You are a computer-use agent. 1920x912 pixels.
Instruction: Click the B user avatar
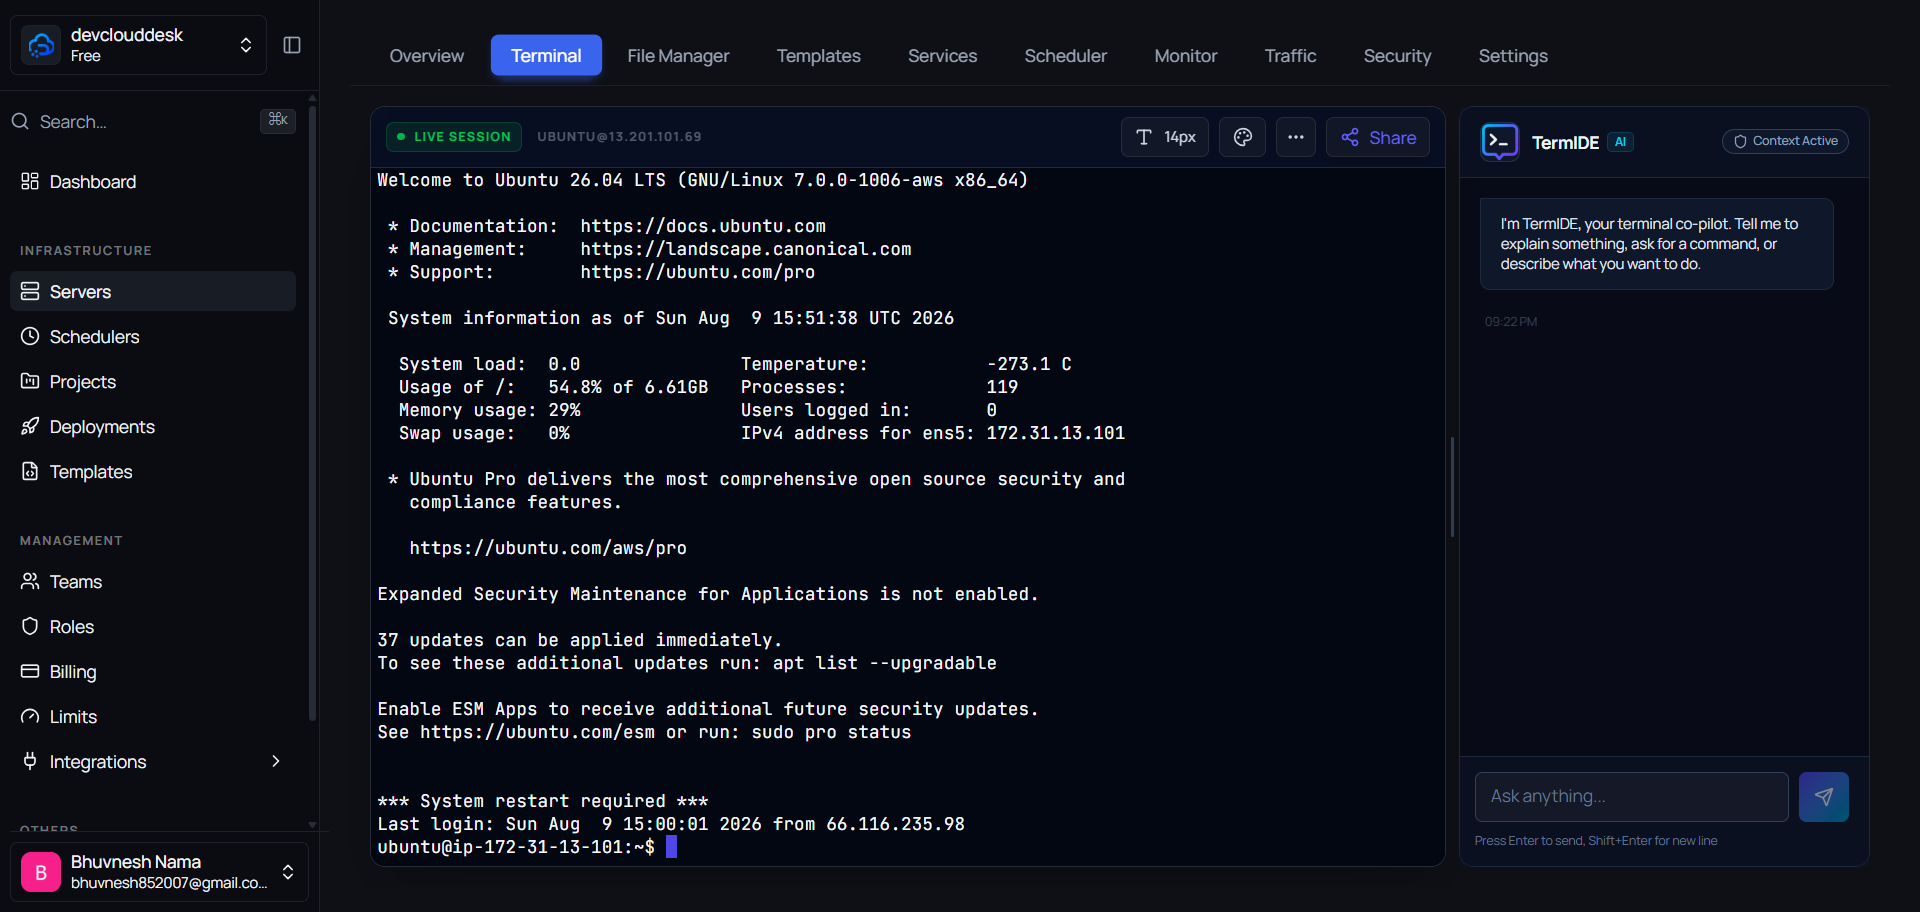point(41,872)
